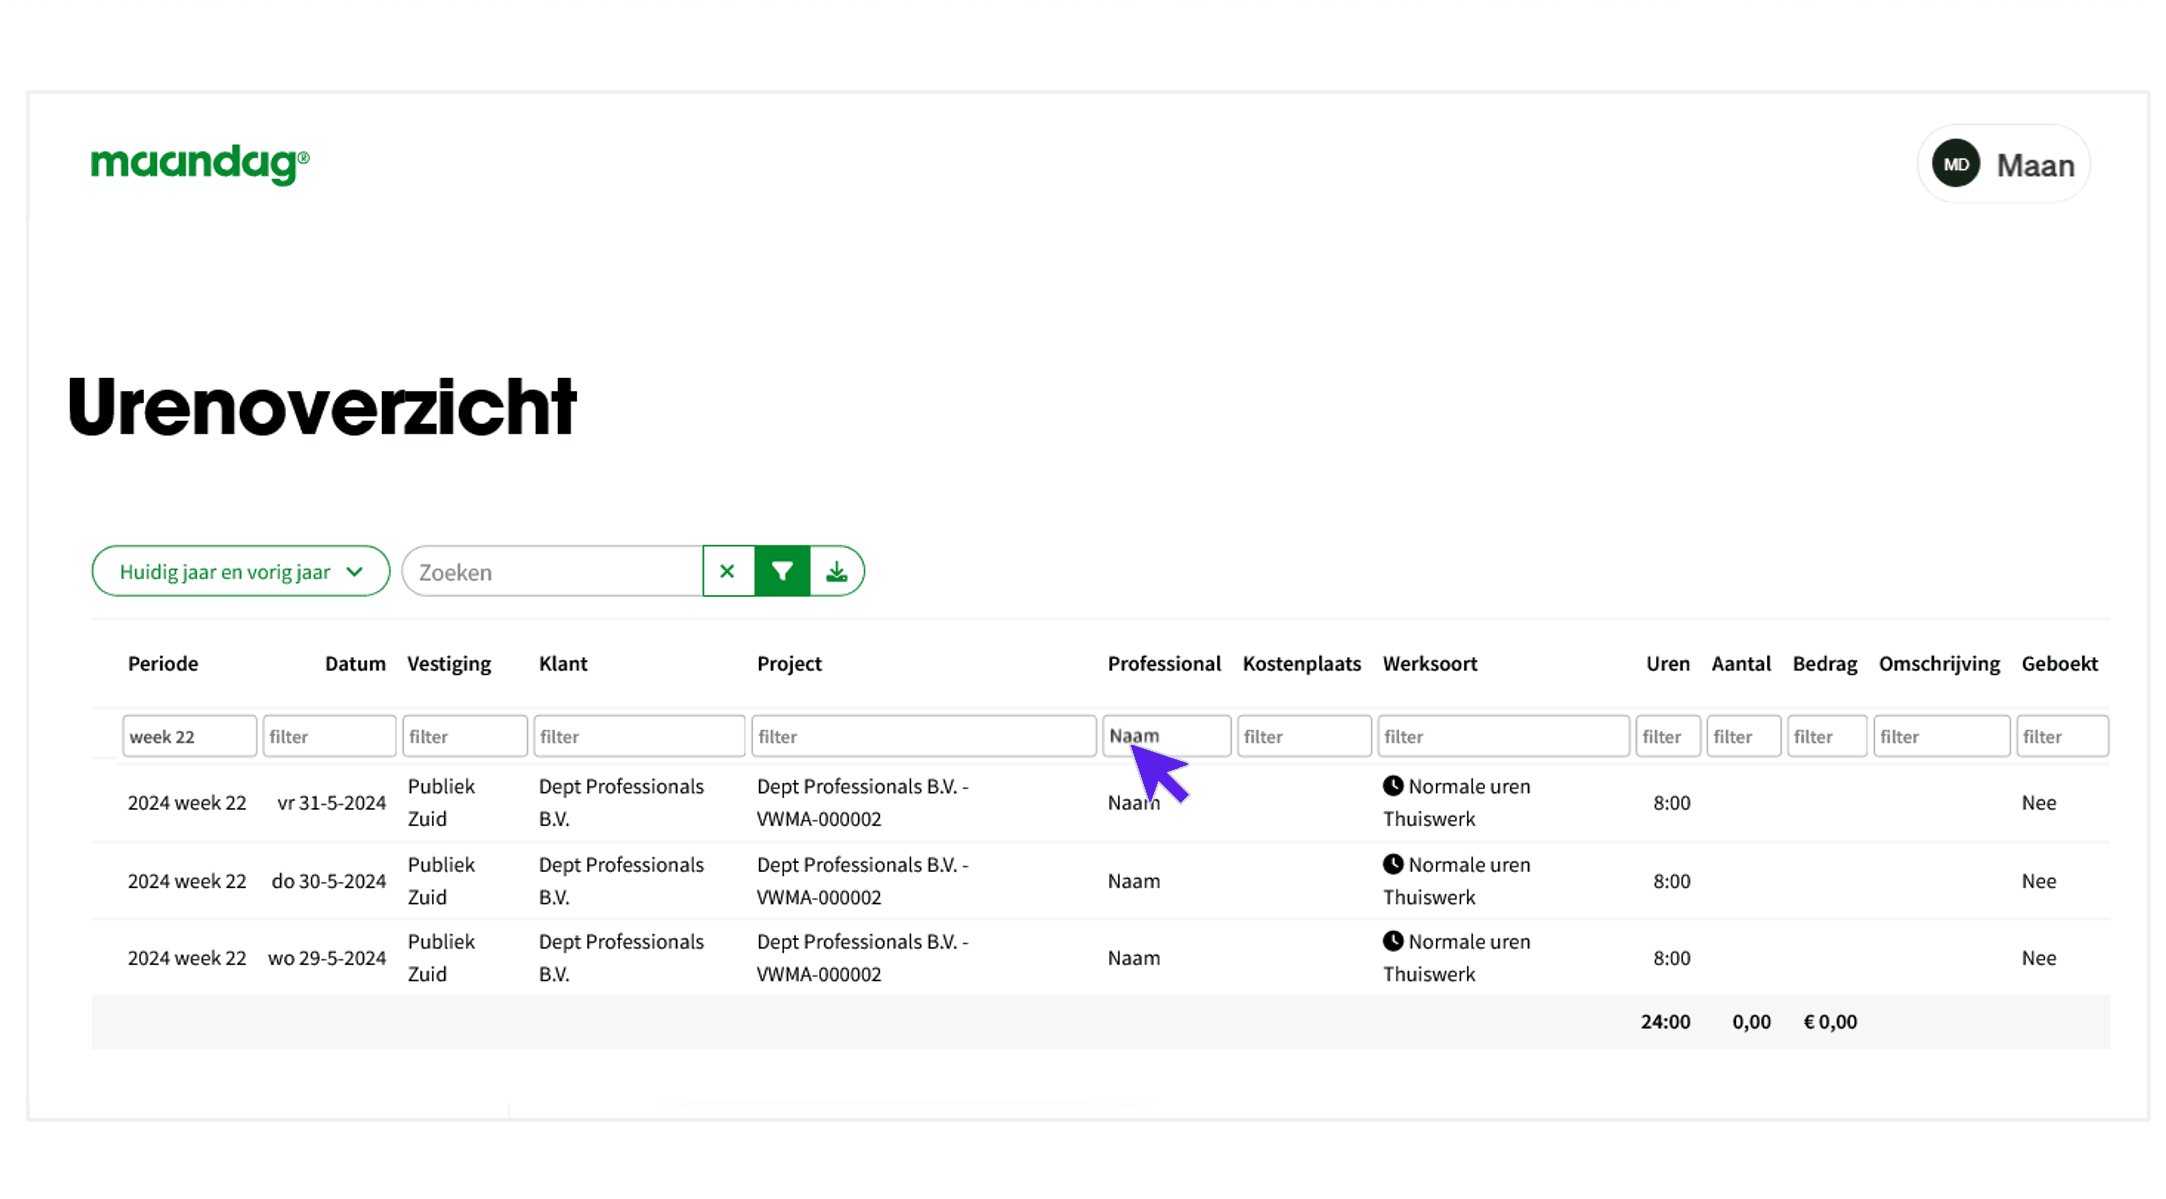This screenshot has height=1199, width=2166.
Task: Click the filter field under Datum
Action: pos(329,735)
